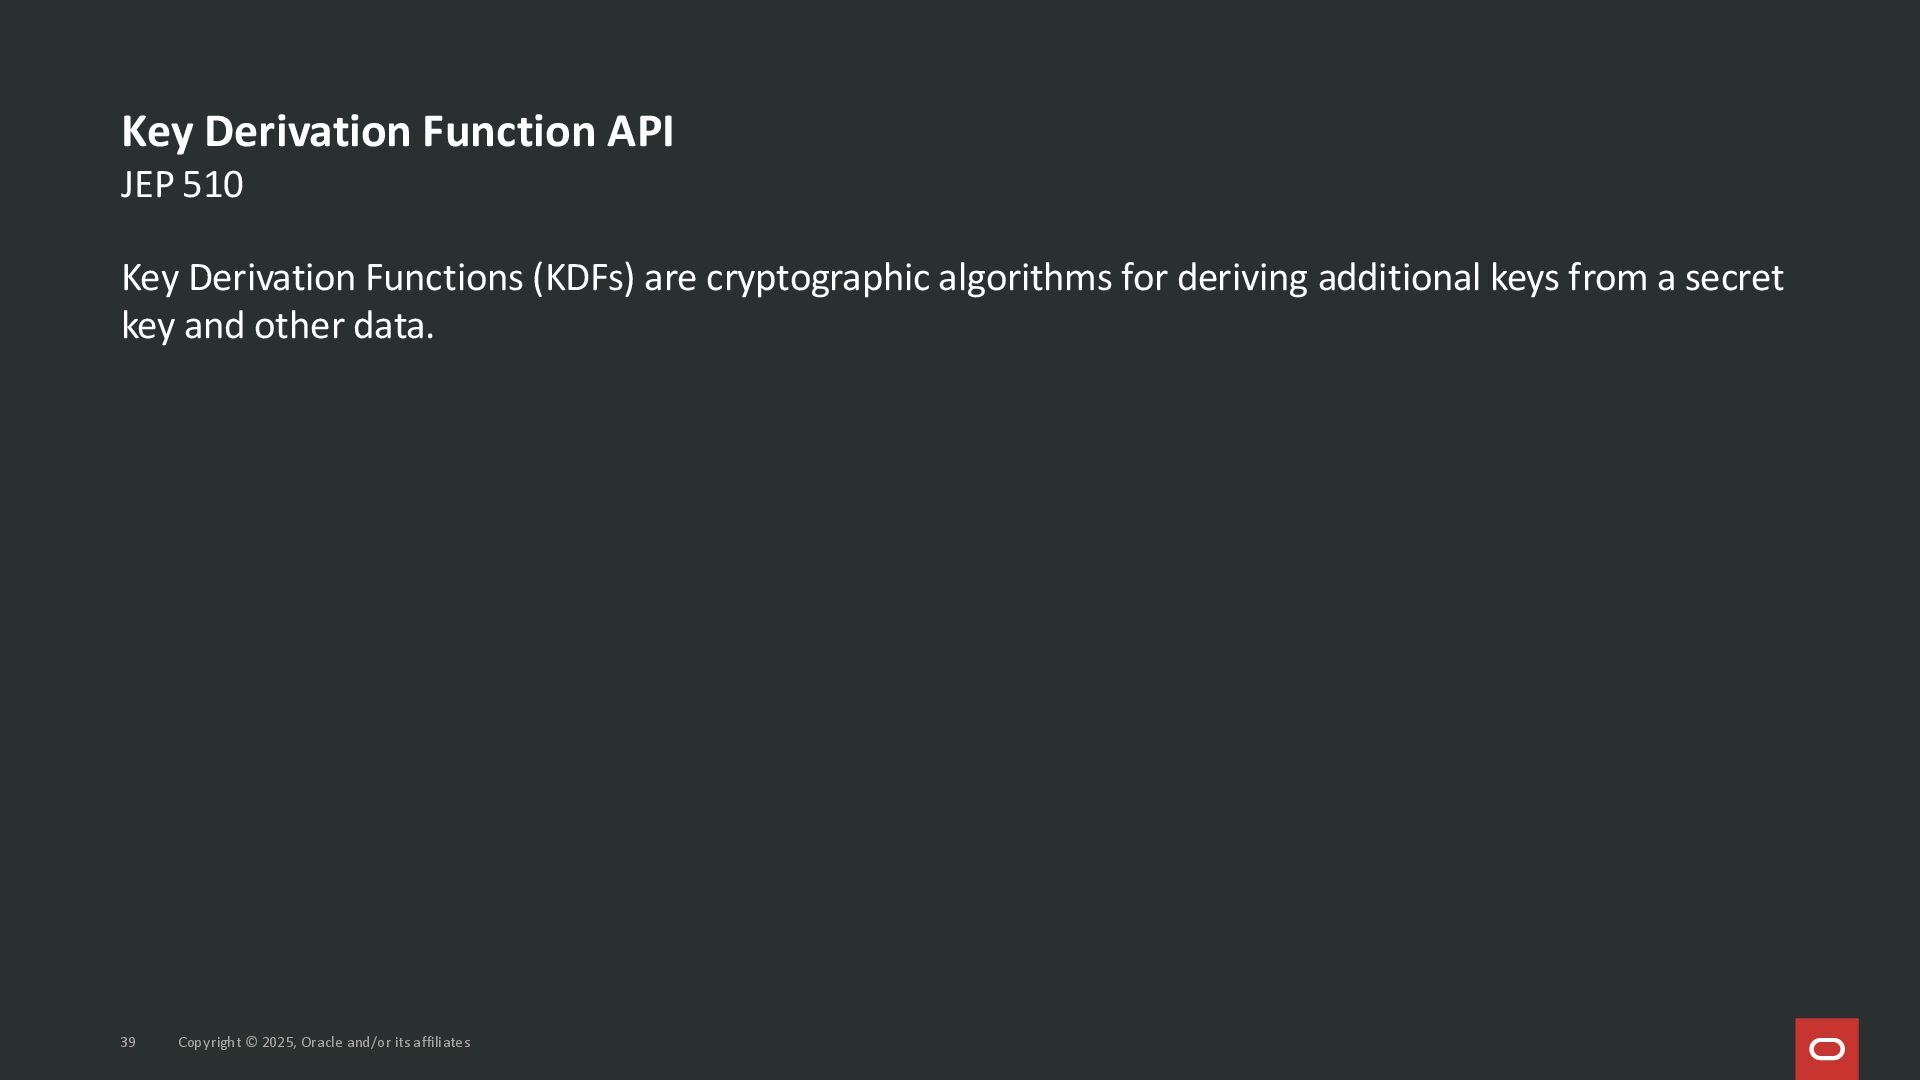The height and width of the screenshot is (1080, 1920).
Task: Click '510' in the subtitle
Action: pos(212,185)
